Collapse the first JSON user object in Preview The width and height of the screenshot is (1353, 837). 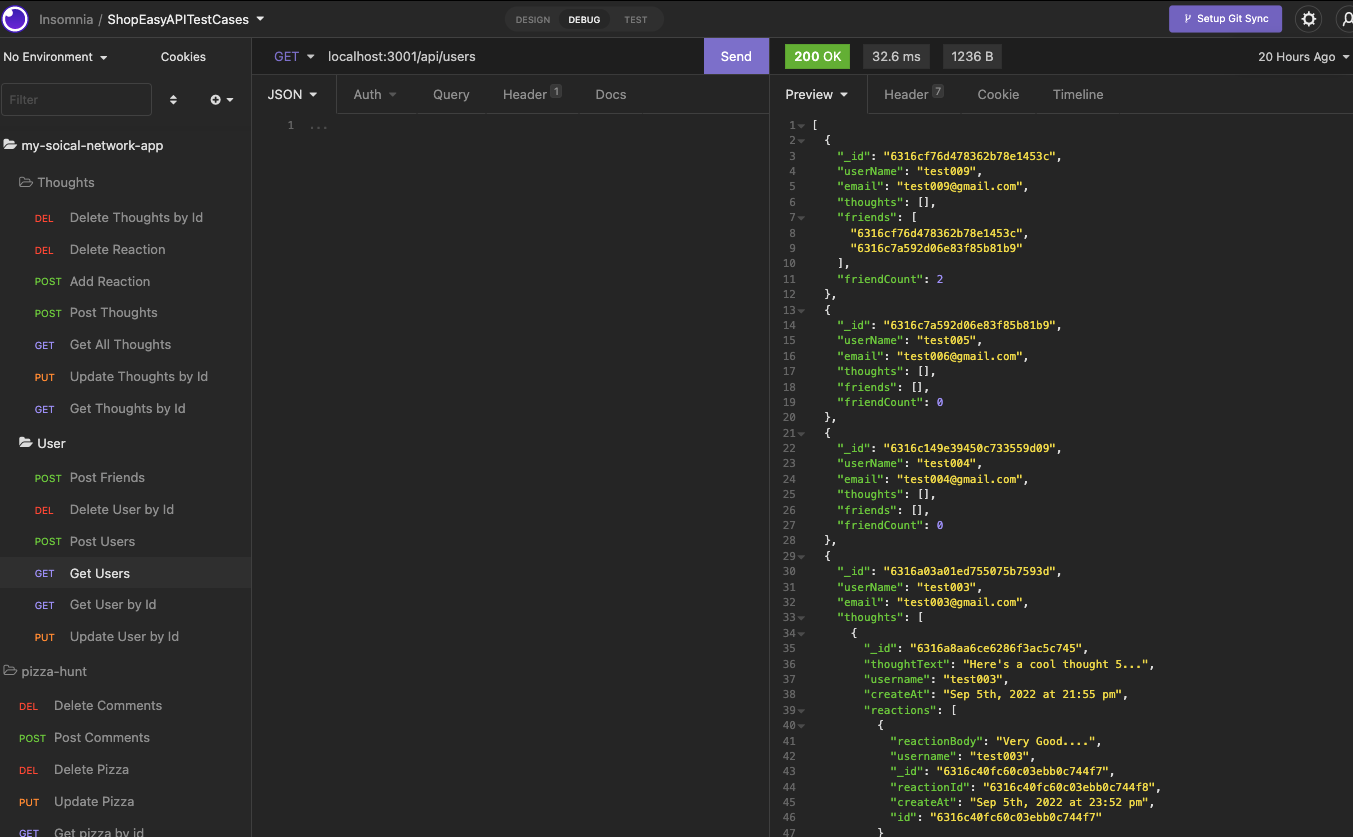pyautogui.click(x=800, y=140)
